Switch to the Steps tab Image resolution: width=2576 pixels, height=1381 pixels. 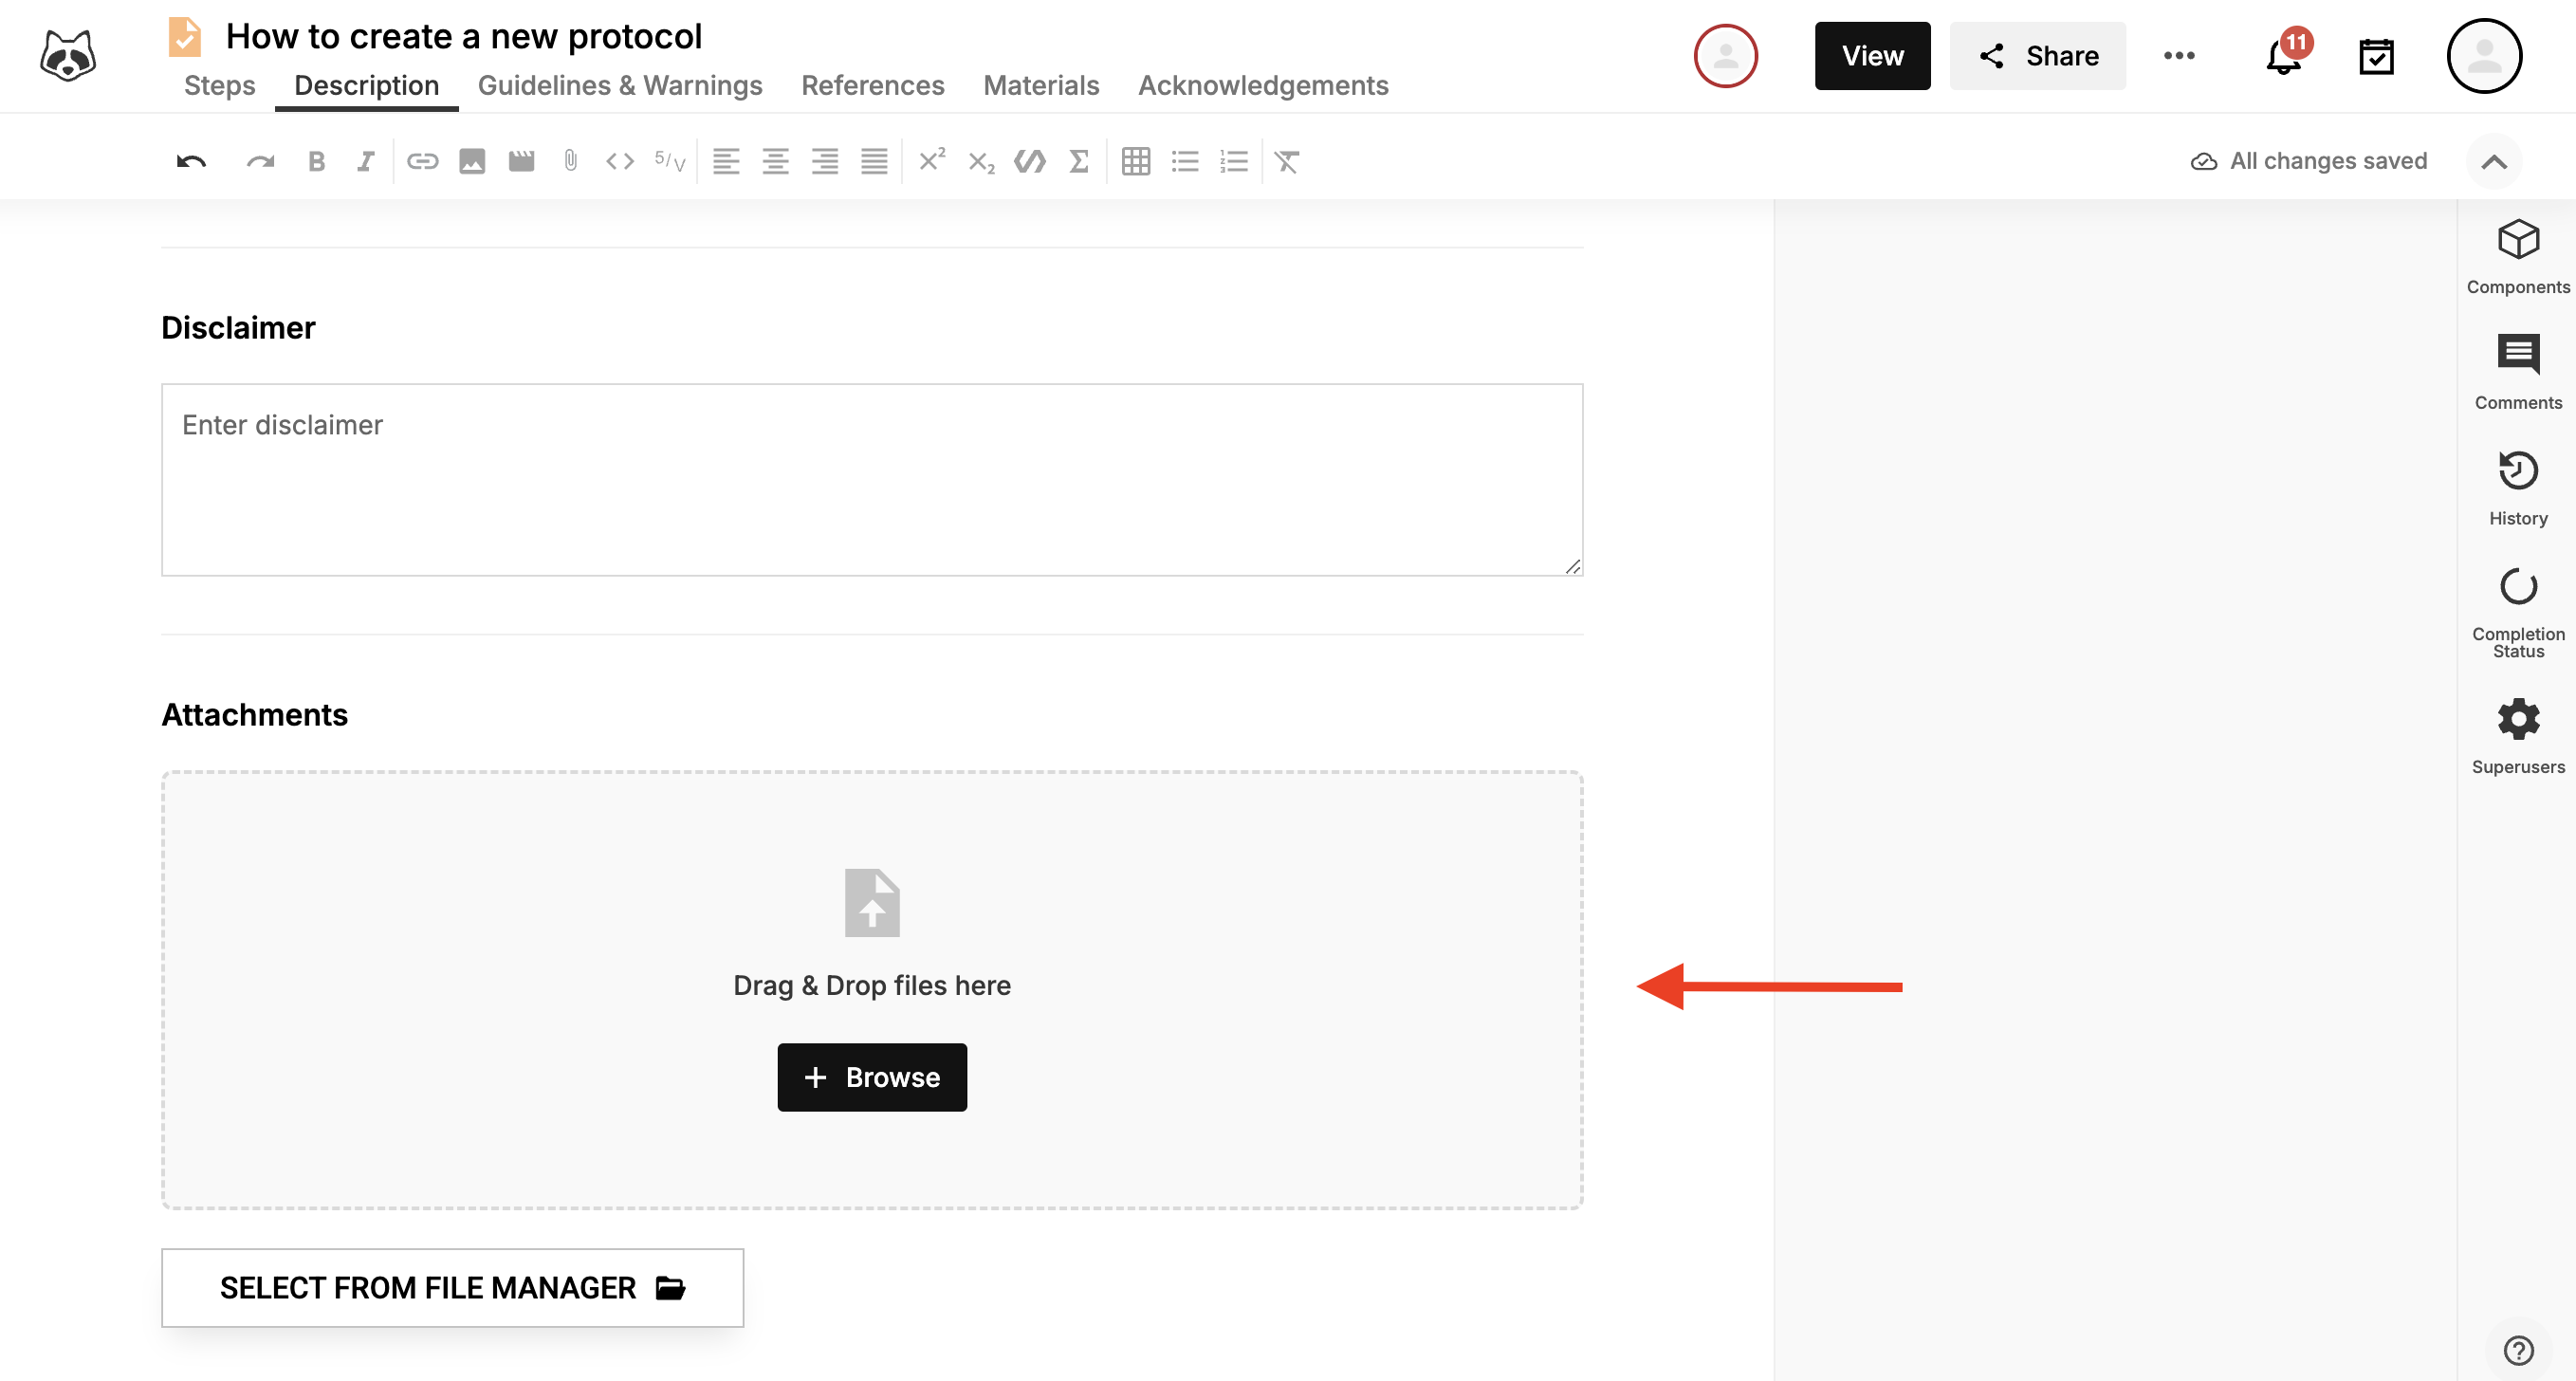pos(219,86)
